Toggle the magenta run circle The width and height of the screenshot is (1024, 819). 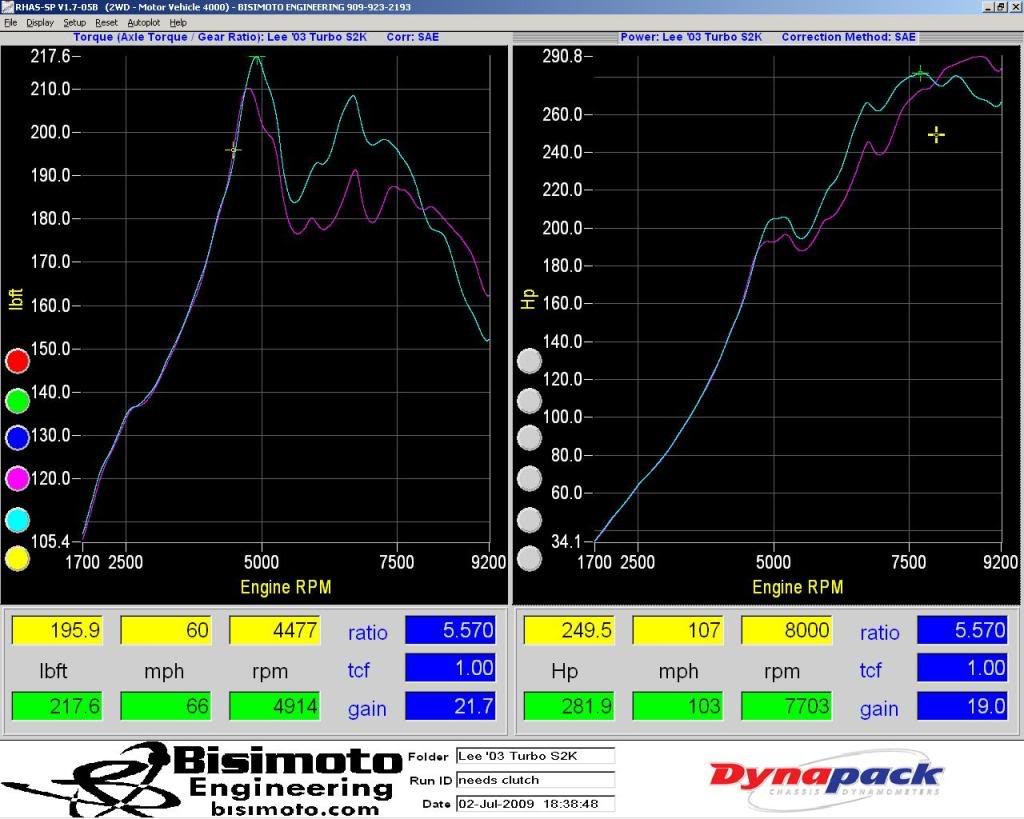pyautogui.click(x=17, y=479)
